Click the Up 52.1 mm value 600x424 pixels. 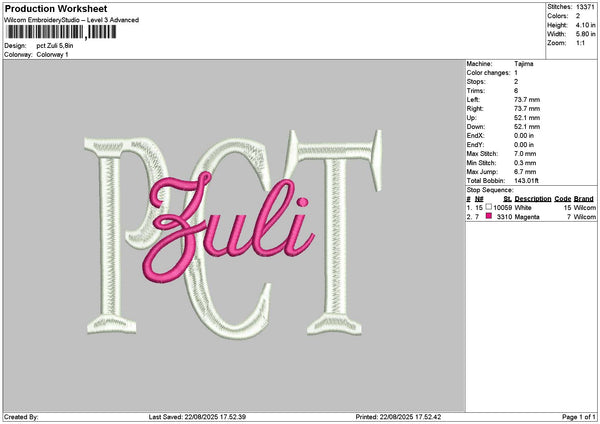(527, 117)
